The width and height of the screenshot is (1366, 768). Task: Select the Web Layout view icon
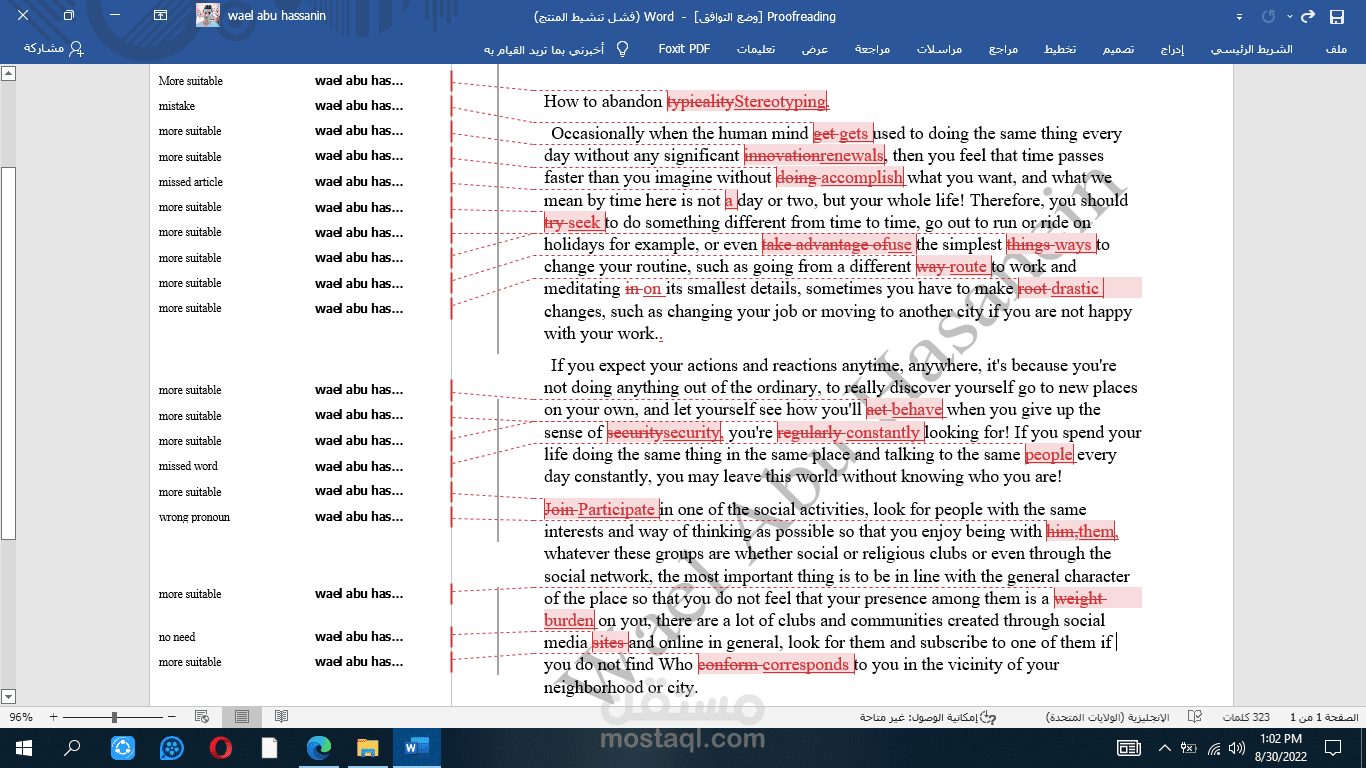pyautogui.click(x=202, y=717)
